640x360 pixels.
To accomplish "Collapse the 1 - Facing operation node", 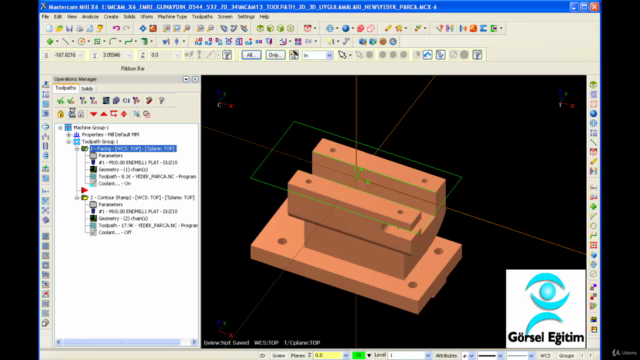I will tap(77, 149).
